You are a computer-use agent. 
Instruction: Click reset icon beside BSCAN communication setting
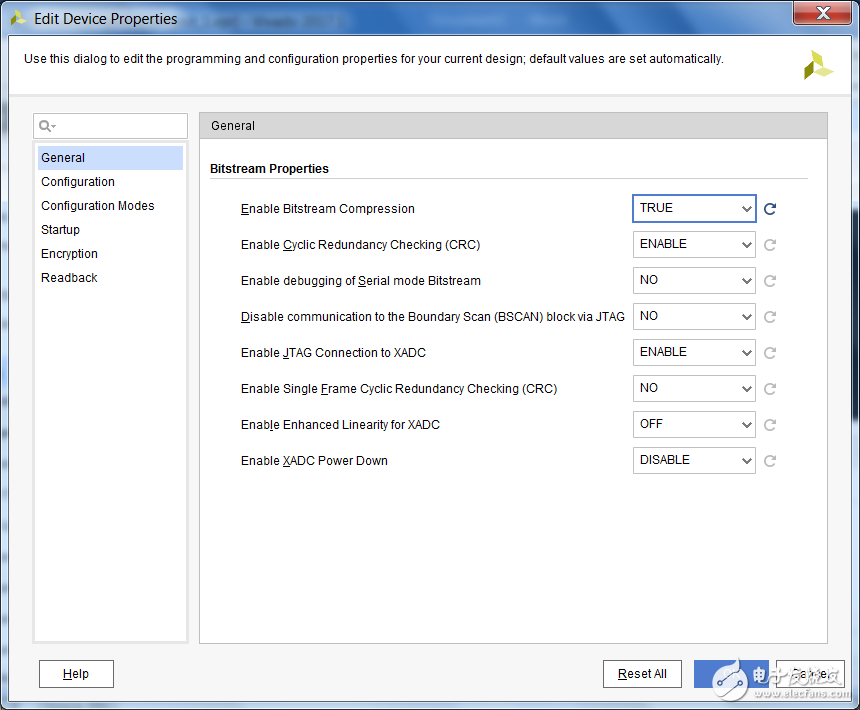pos(770,317)
